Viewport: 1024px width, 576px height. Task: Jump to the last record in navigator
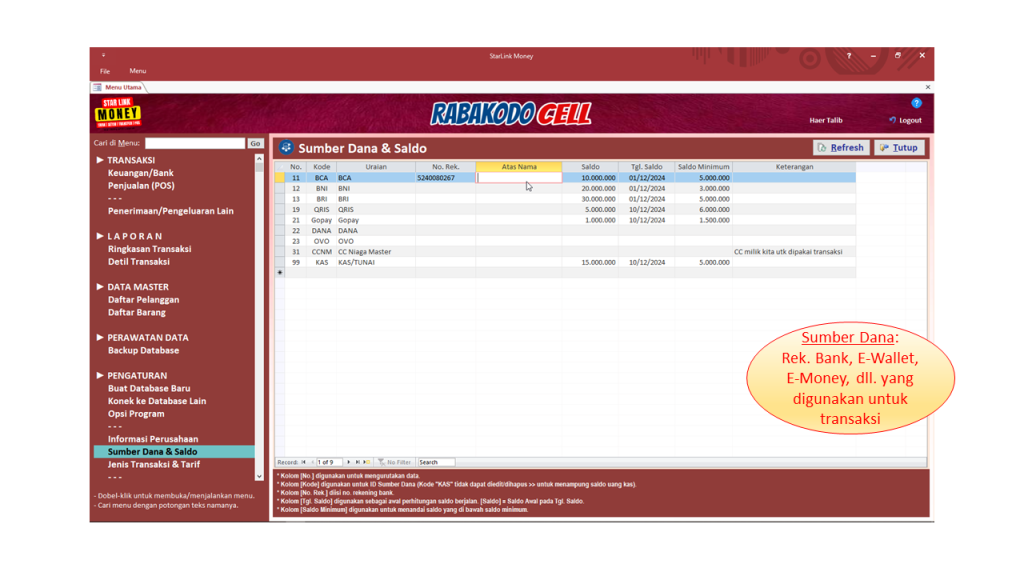357,462
